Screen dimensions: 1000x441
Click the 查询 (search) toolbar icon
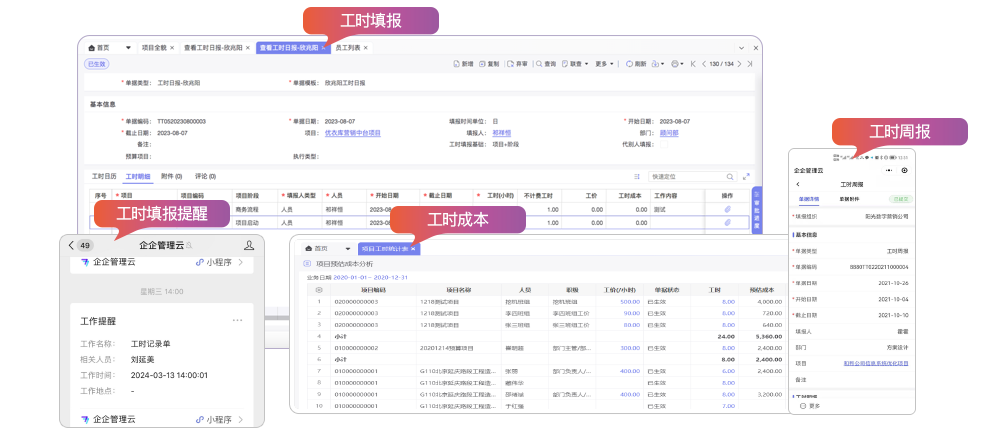[x=545, y=64]
